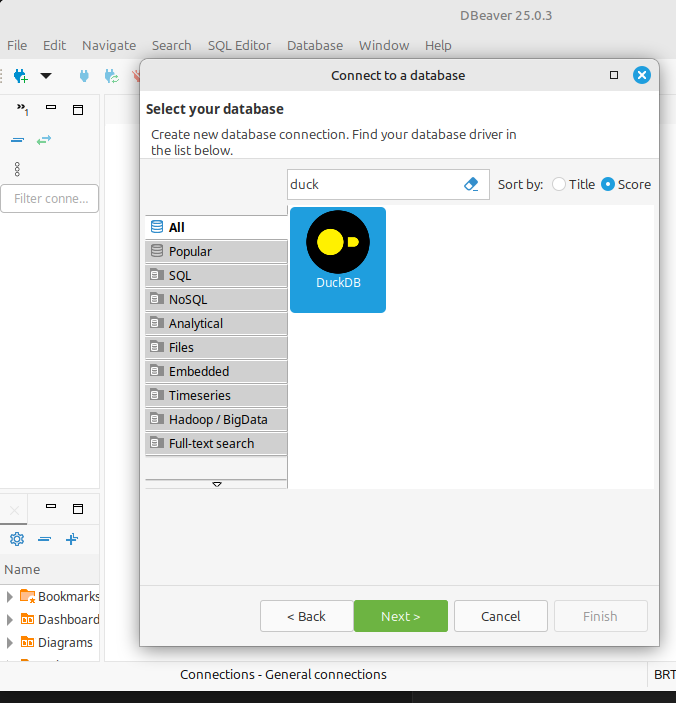Expand the Bookmarks tree node
Screen dimensions: 676x703
tap(10, 597)
